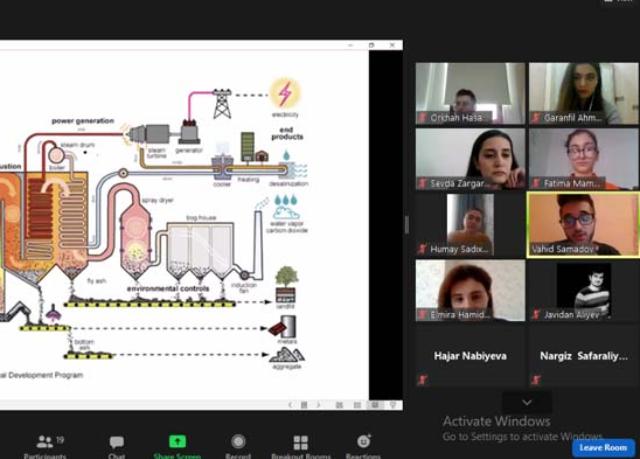Open the Reactions menu
The width and height of the screenshot is (640, 459).
363,446
